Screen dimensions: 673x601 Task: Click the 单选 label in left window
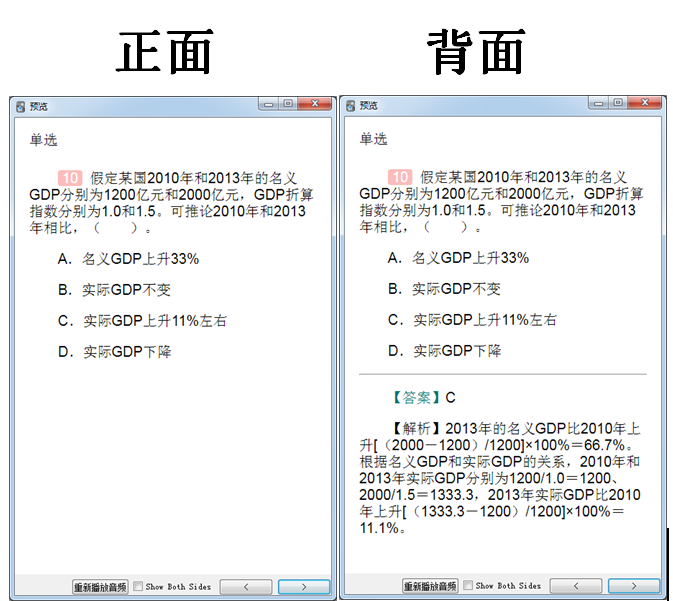(x=43, y=140)
